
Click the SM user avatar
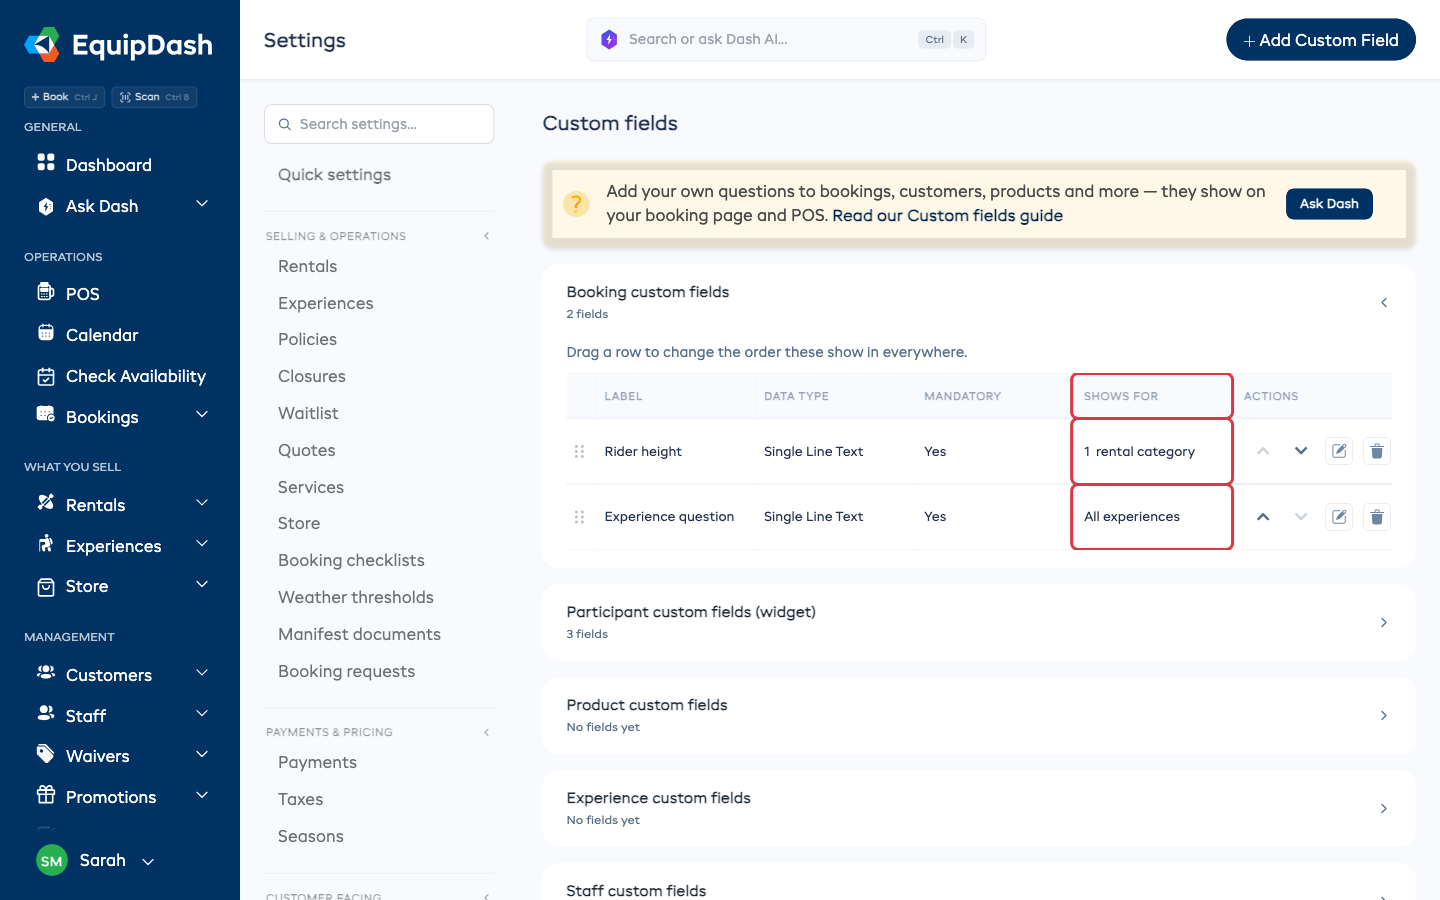coord(52,860)
